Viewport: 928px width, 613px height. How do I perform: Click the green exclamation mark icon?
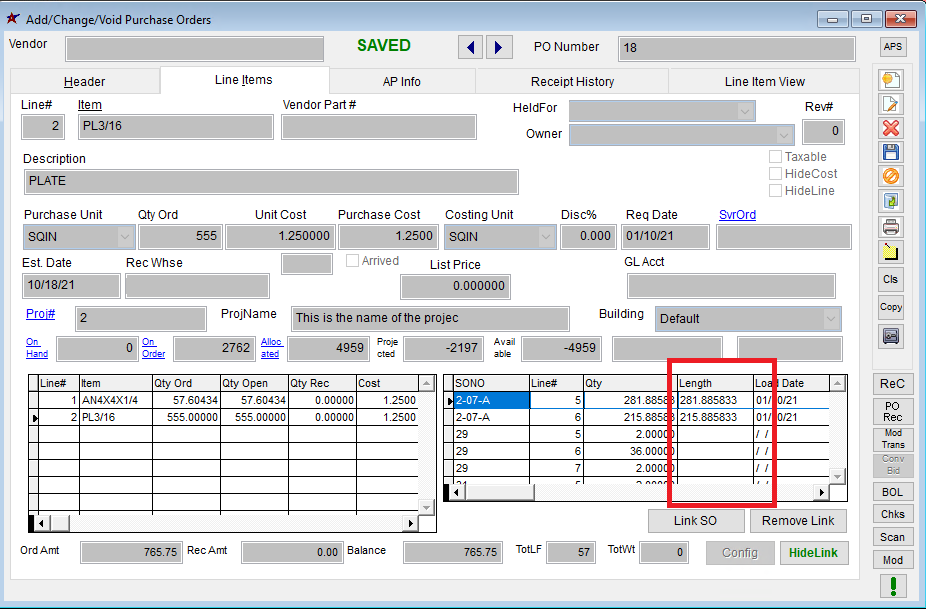click(891, 586)
